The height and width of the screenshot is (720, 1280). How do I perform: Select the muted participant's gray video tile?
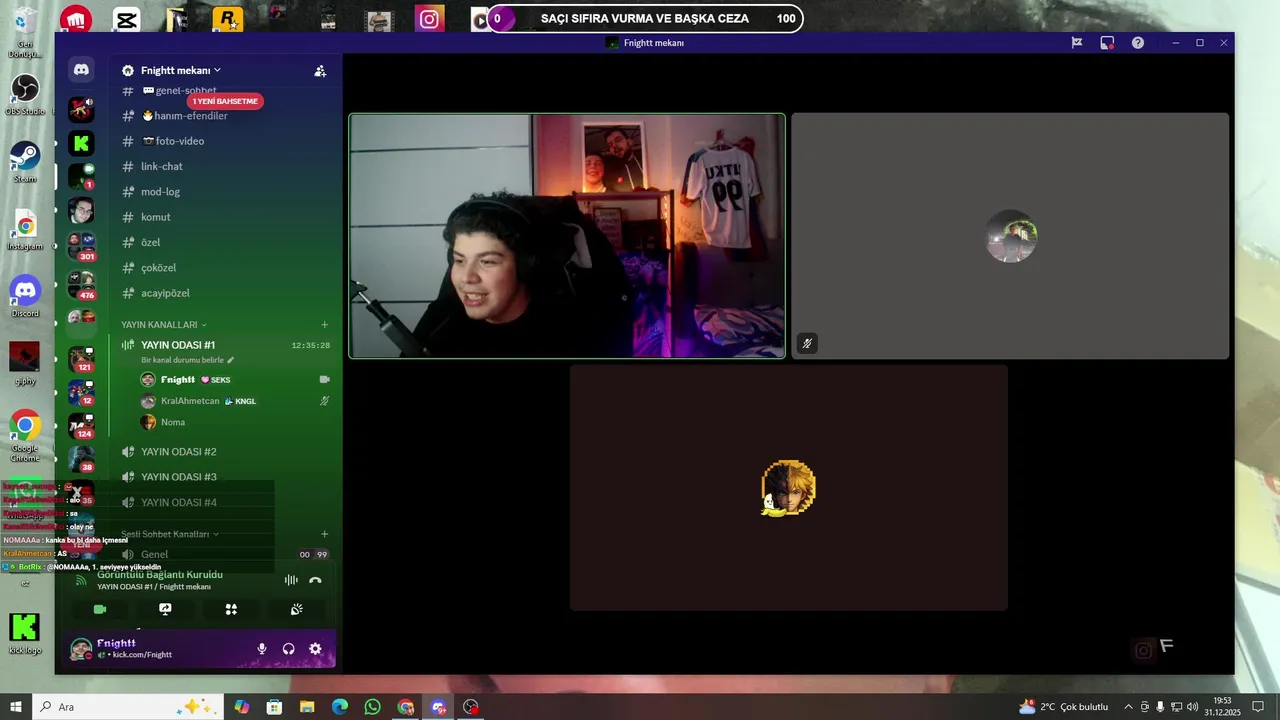(1010, 236)
